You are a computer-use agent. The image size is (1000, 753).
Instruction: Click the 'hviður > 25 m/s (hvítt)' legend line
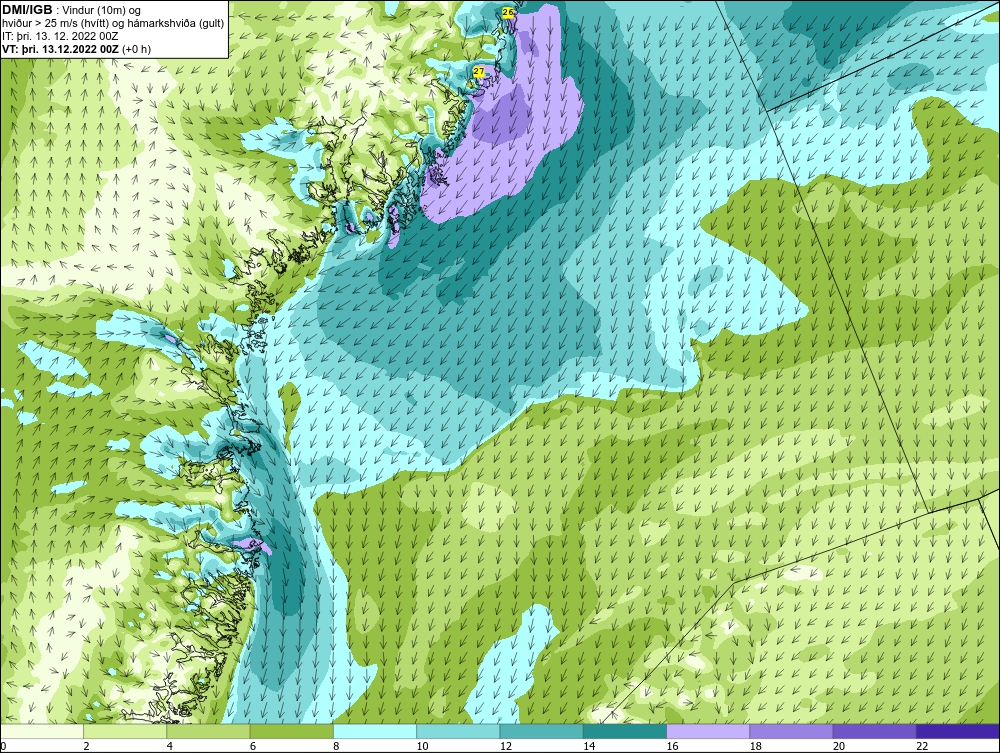(x=113, y=24)
